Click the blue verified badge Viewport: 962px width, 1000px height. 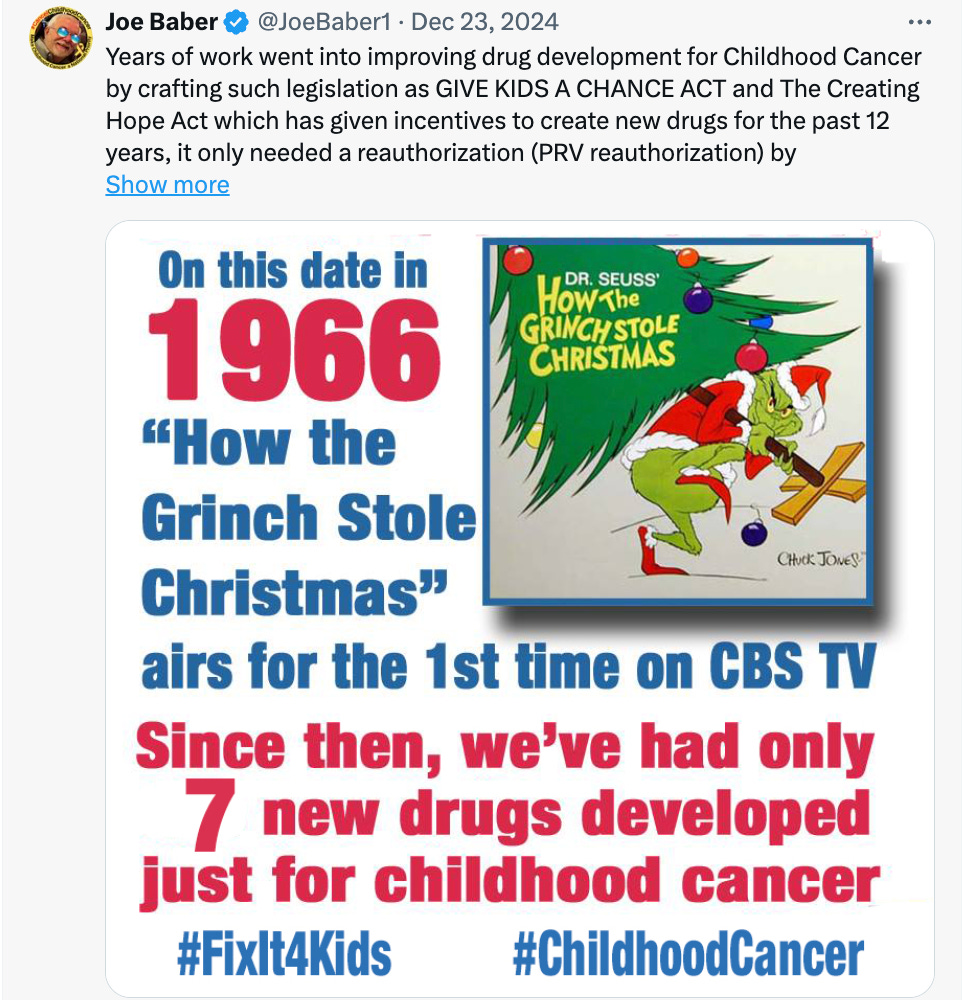(x=235, y=22)
